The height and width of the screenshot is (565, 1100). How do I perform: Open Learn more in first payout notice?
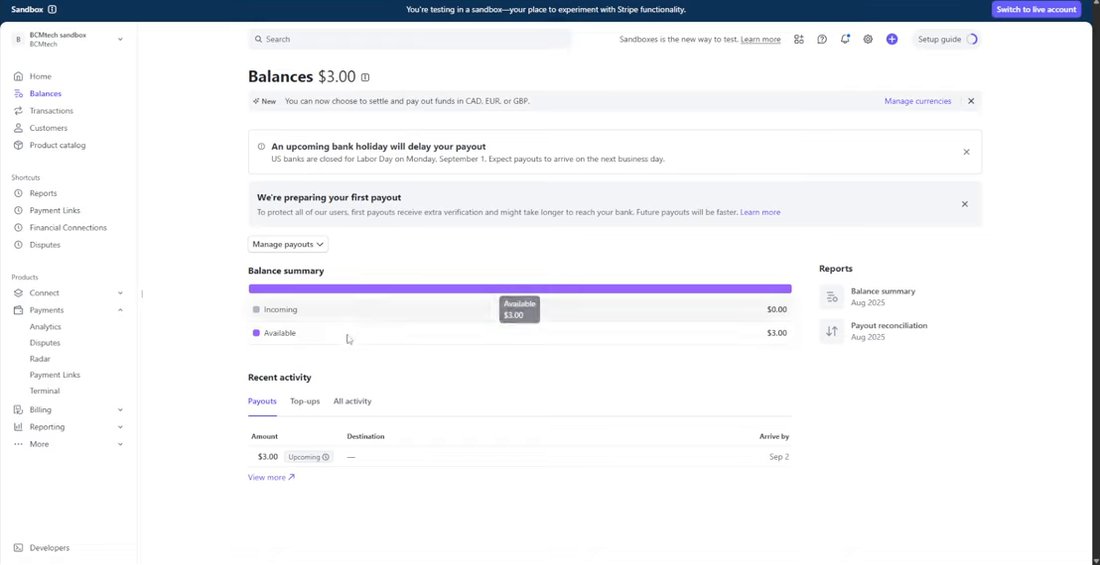760,212
